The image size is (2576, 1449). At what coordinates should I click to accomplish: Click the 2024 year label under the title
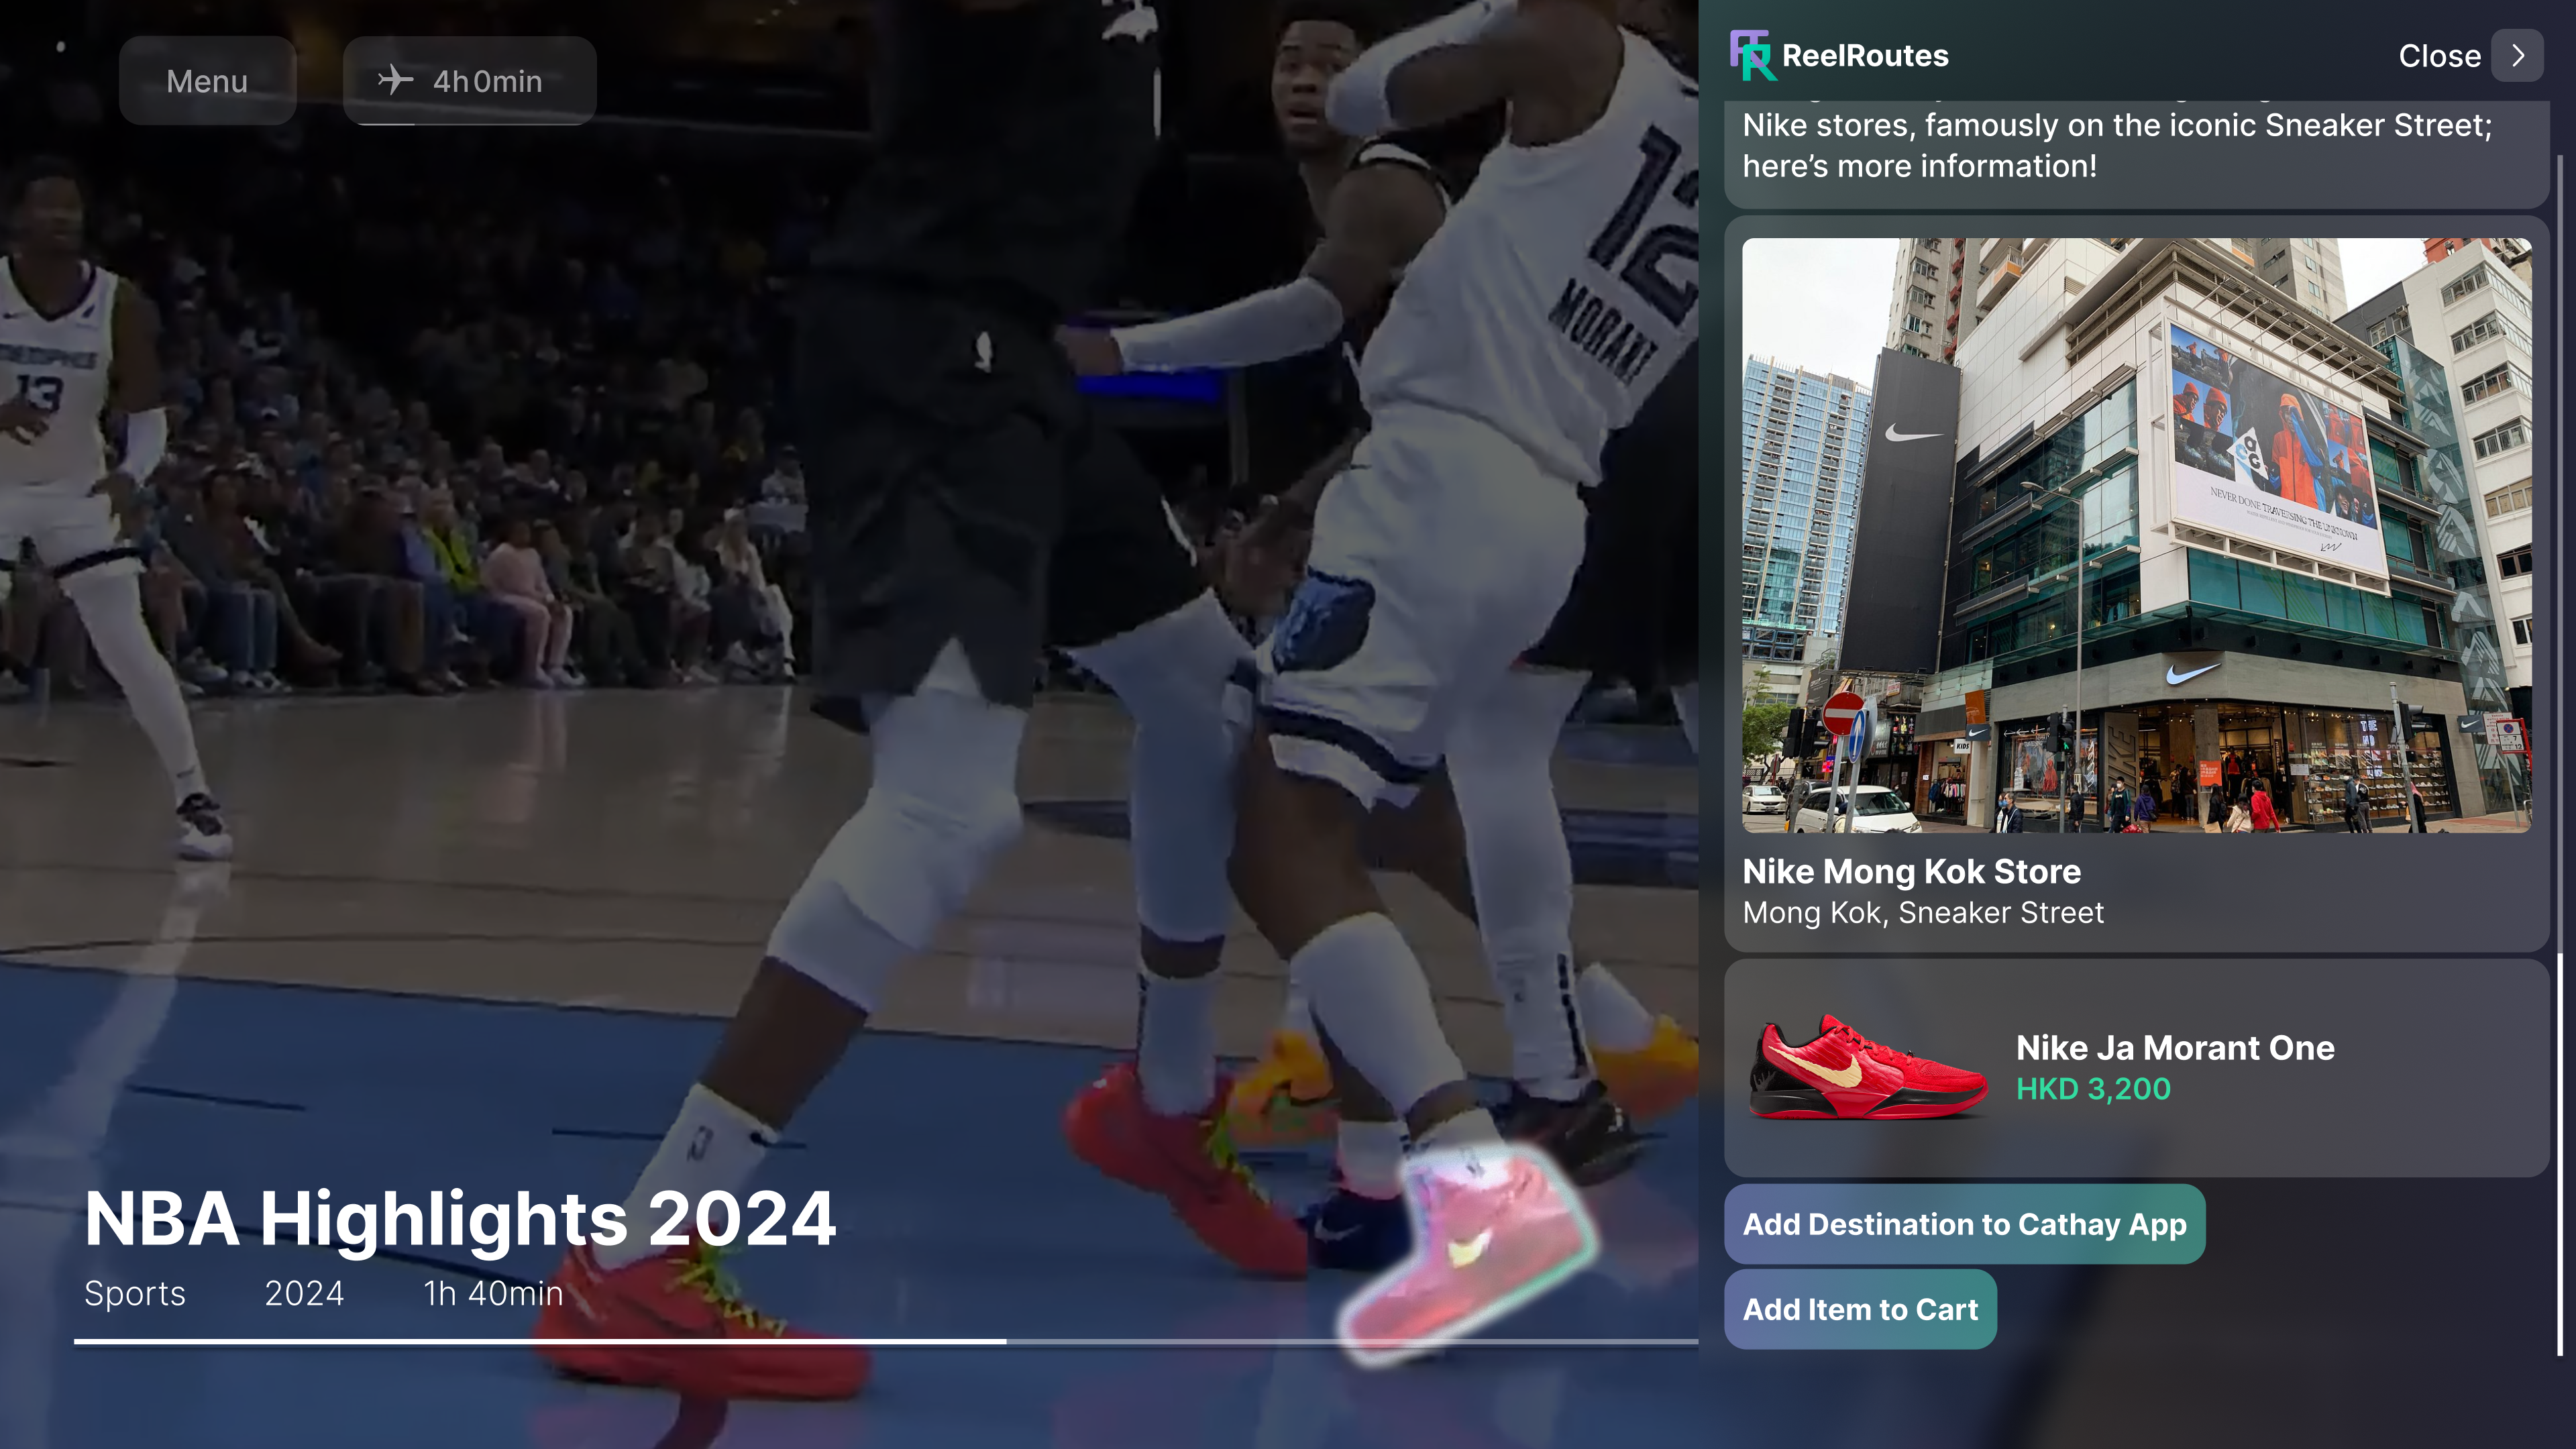(x=304, y=1293)
